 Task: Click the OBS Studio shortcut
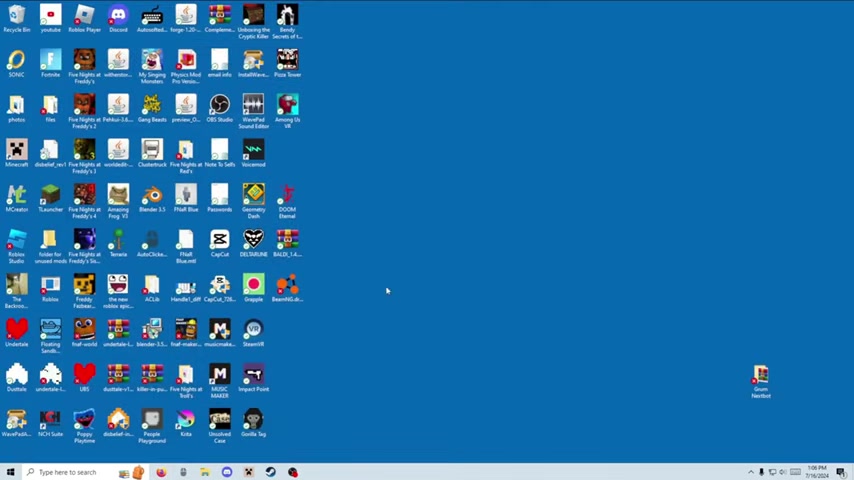point(219,105)
